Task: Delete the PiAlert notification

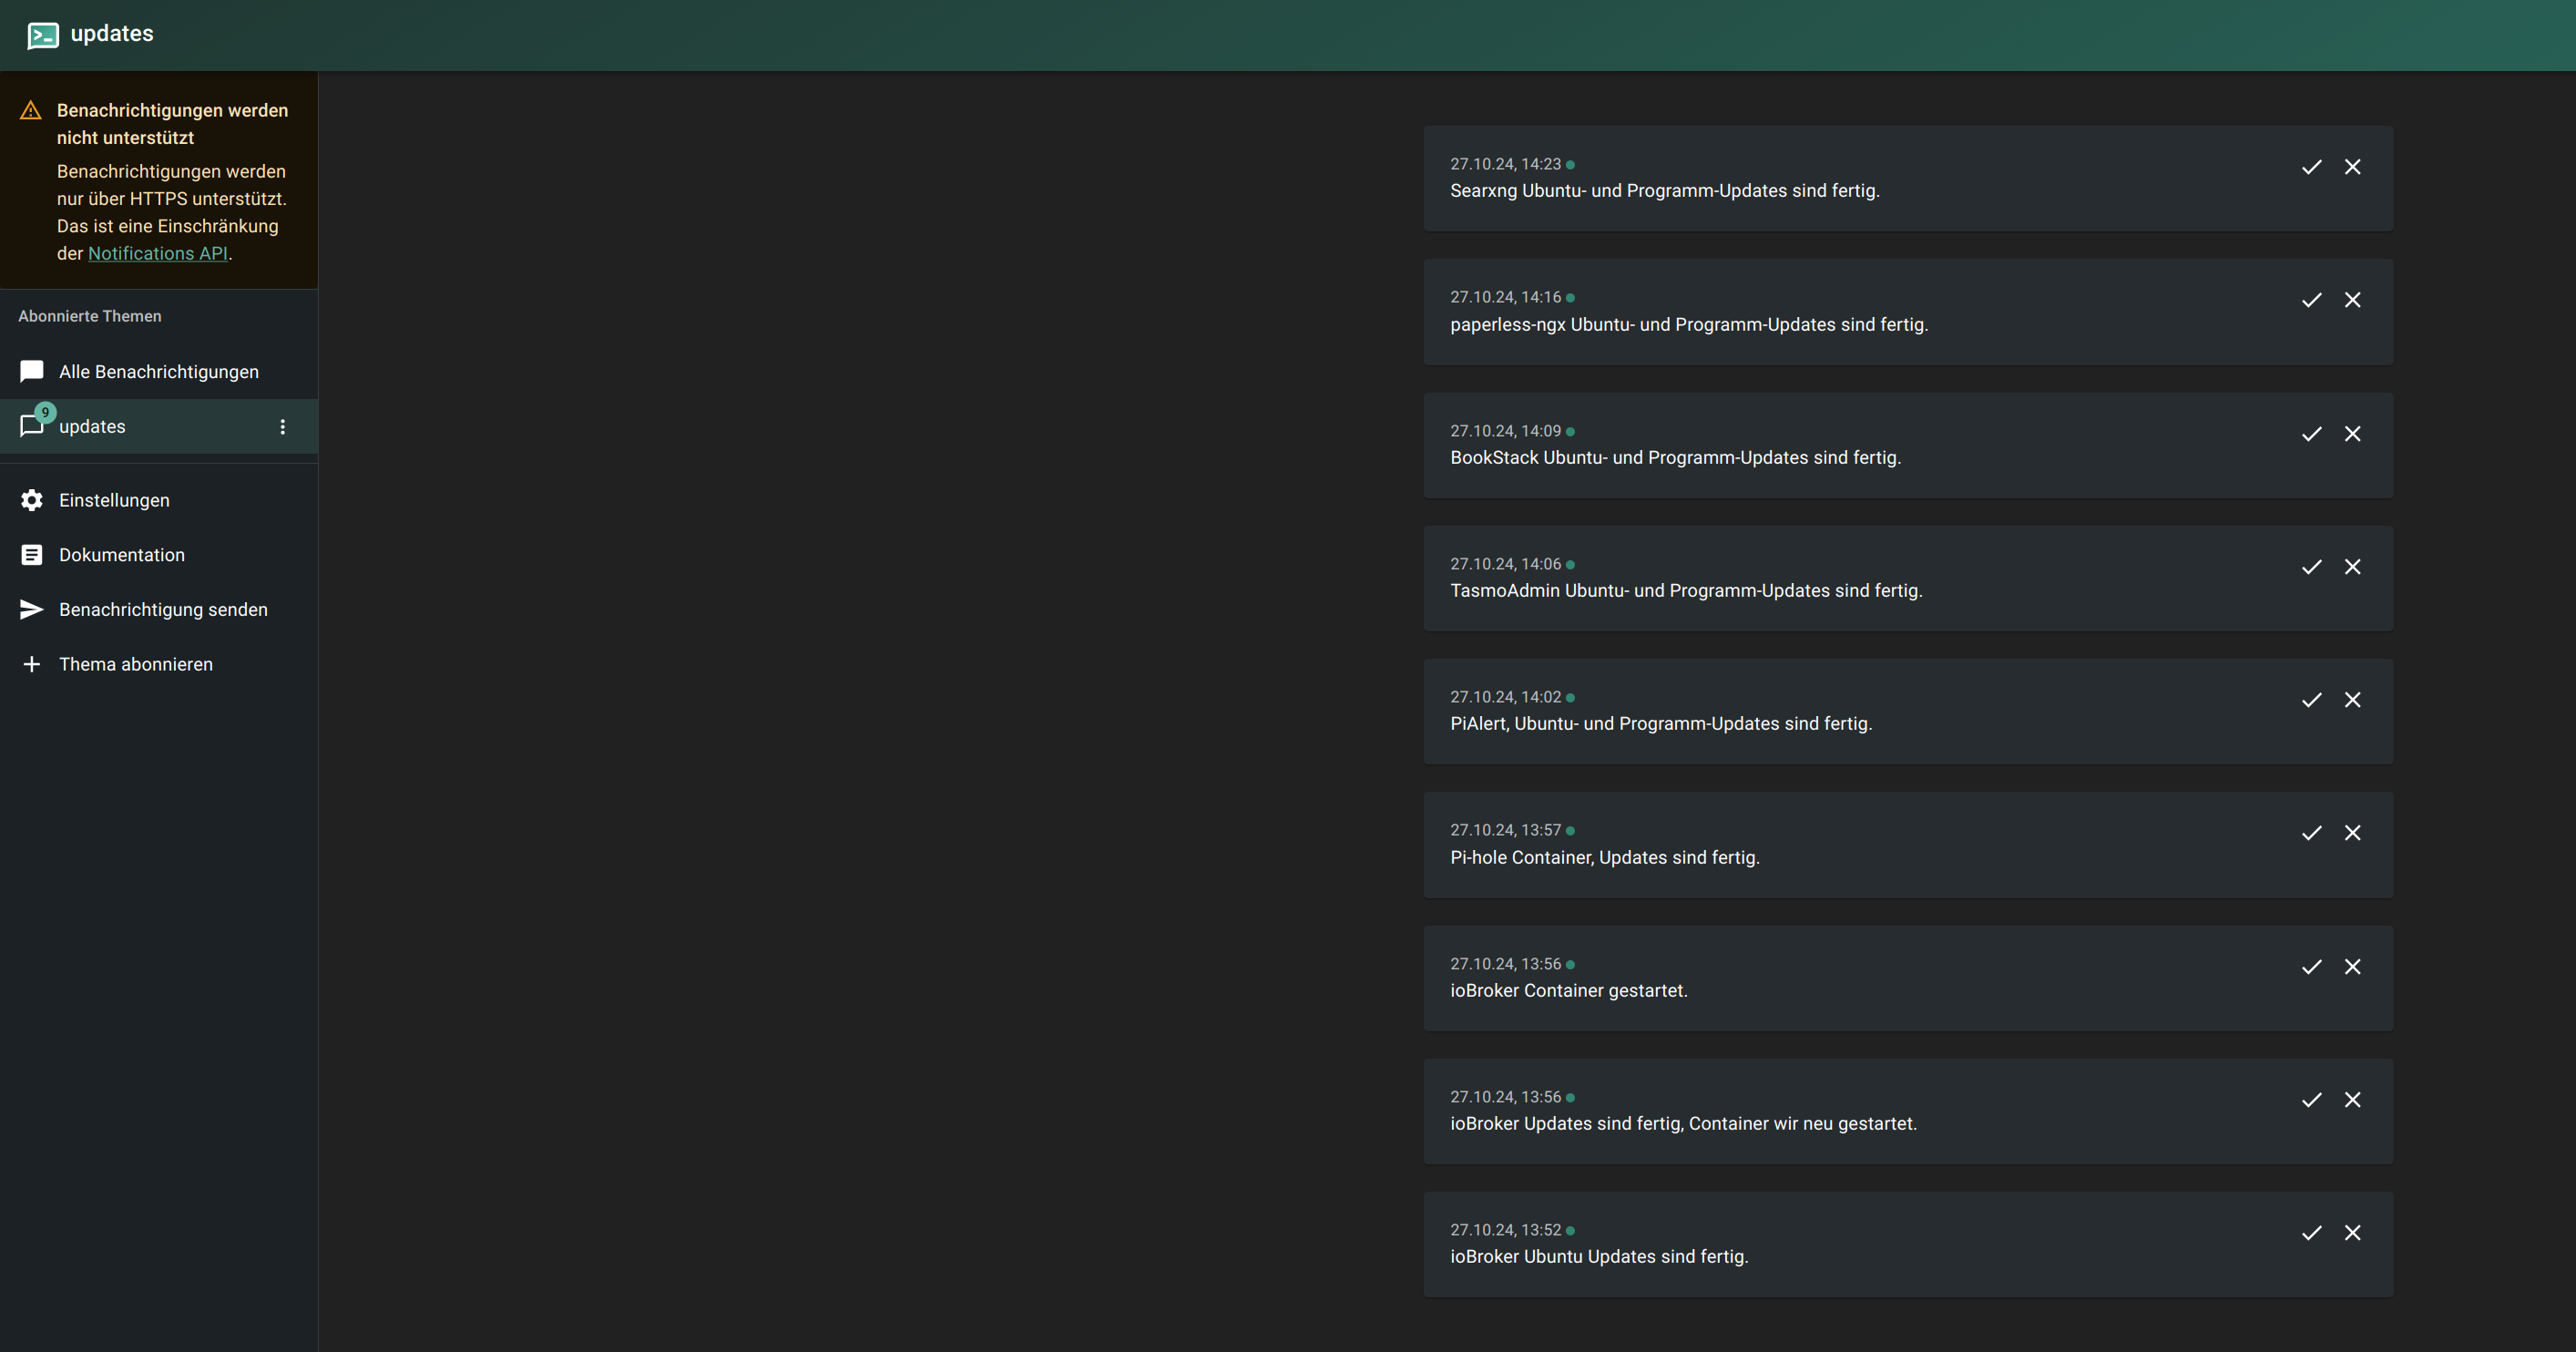Action: [x=2352, y=700]
